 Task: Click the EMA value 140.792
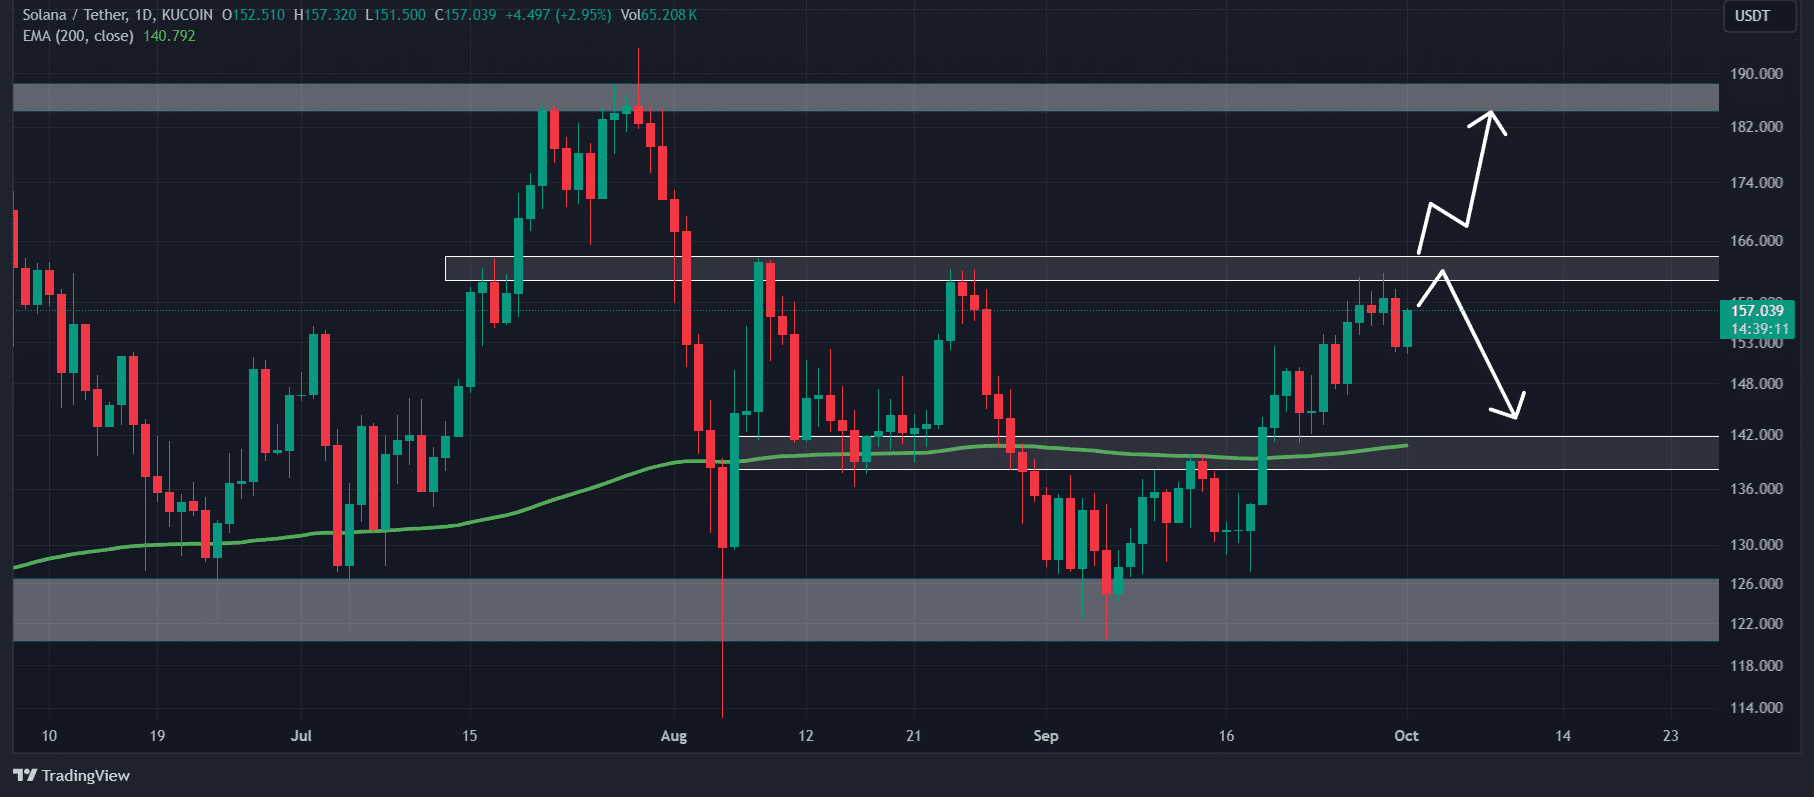pyautogui.click(x=169, y=36)
